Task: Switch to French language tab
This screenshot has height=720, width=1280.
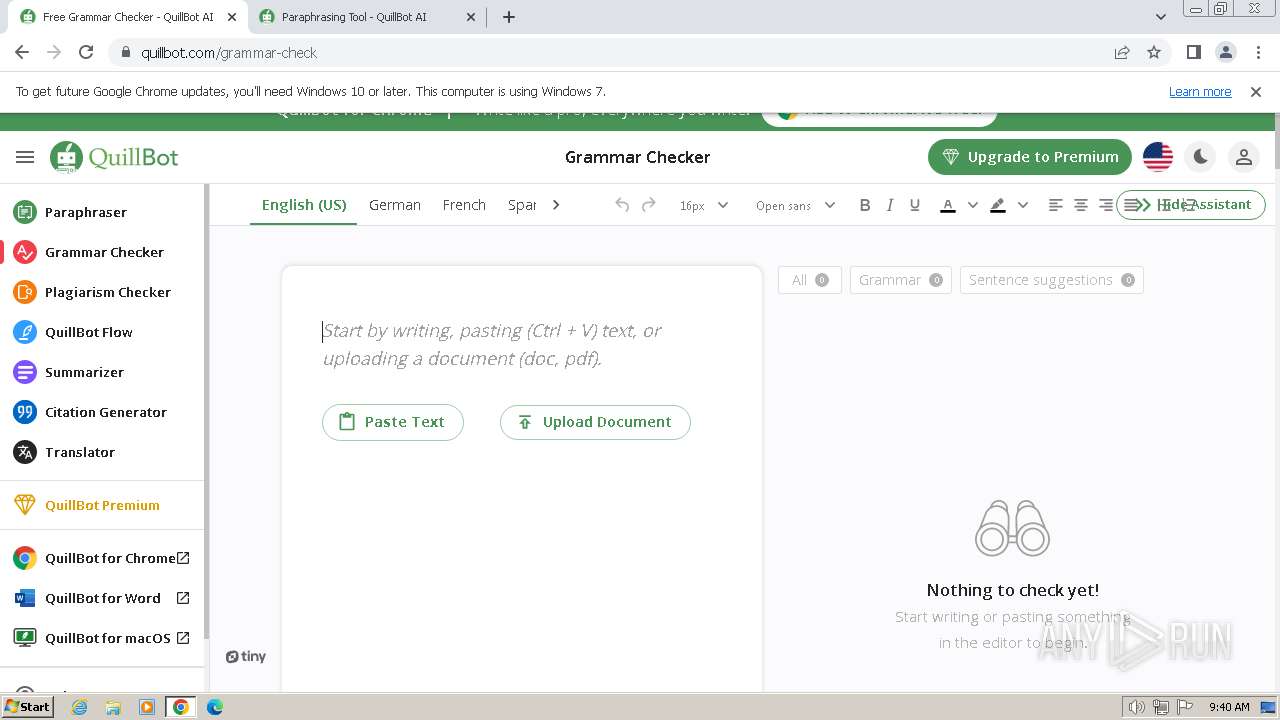Action: coord(464,205)
